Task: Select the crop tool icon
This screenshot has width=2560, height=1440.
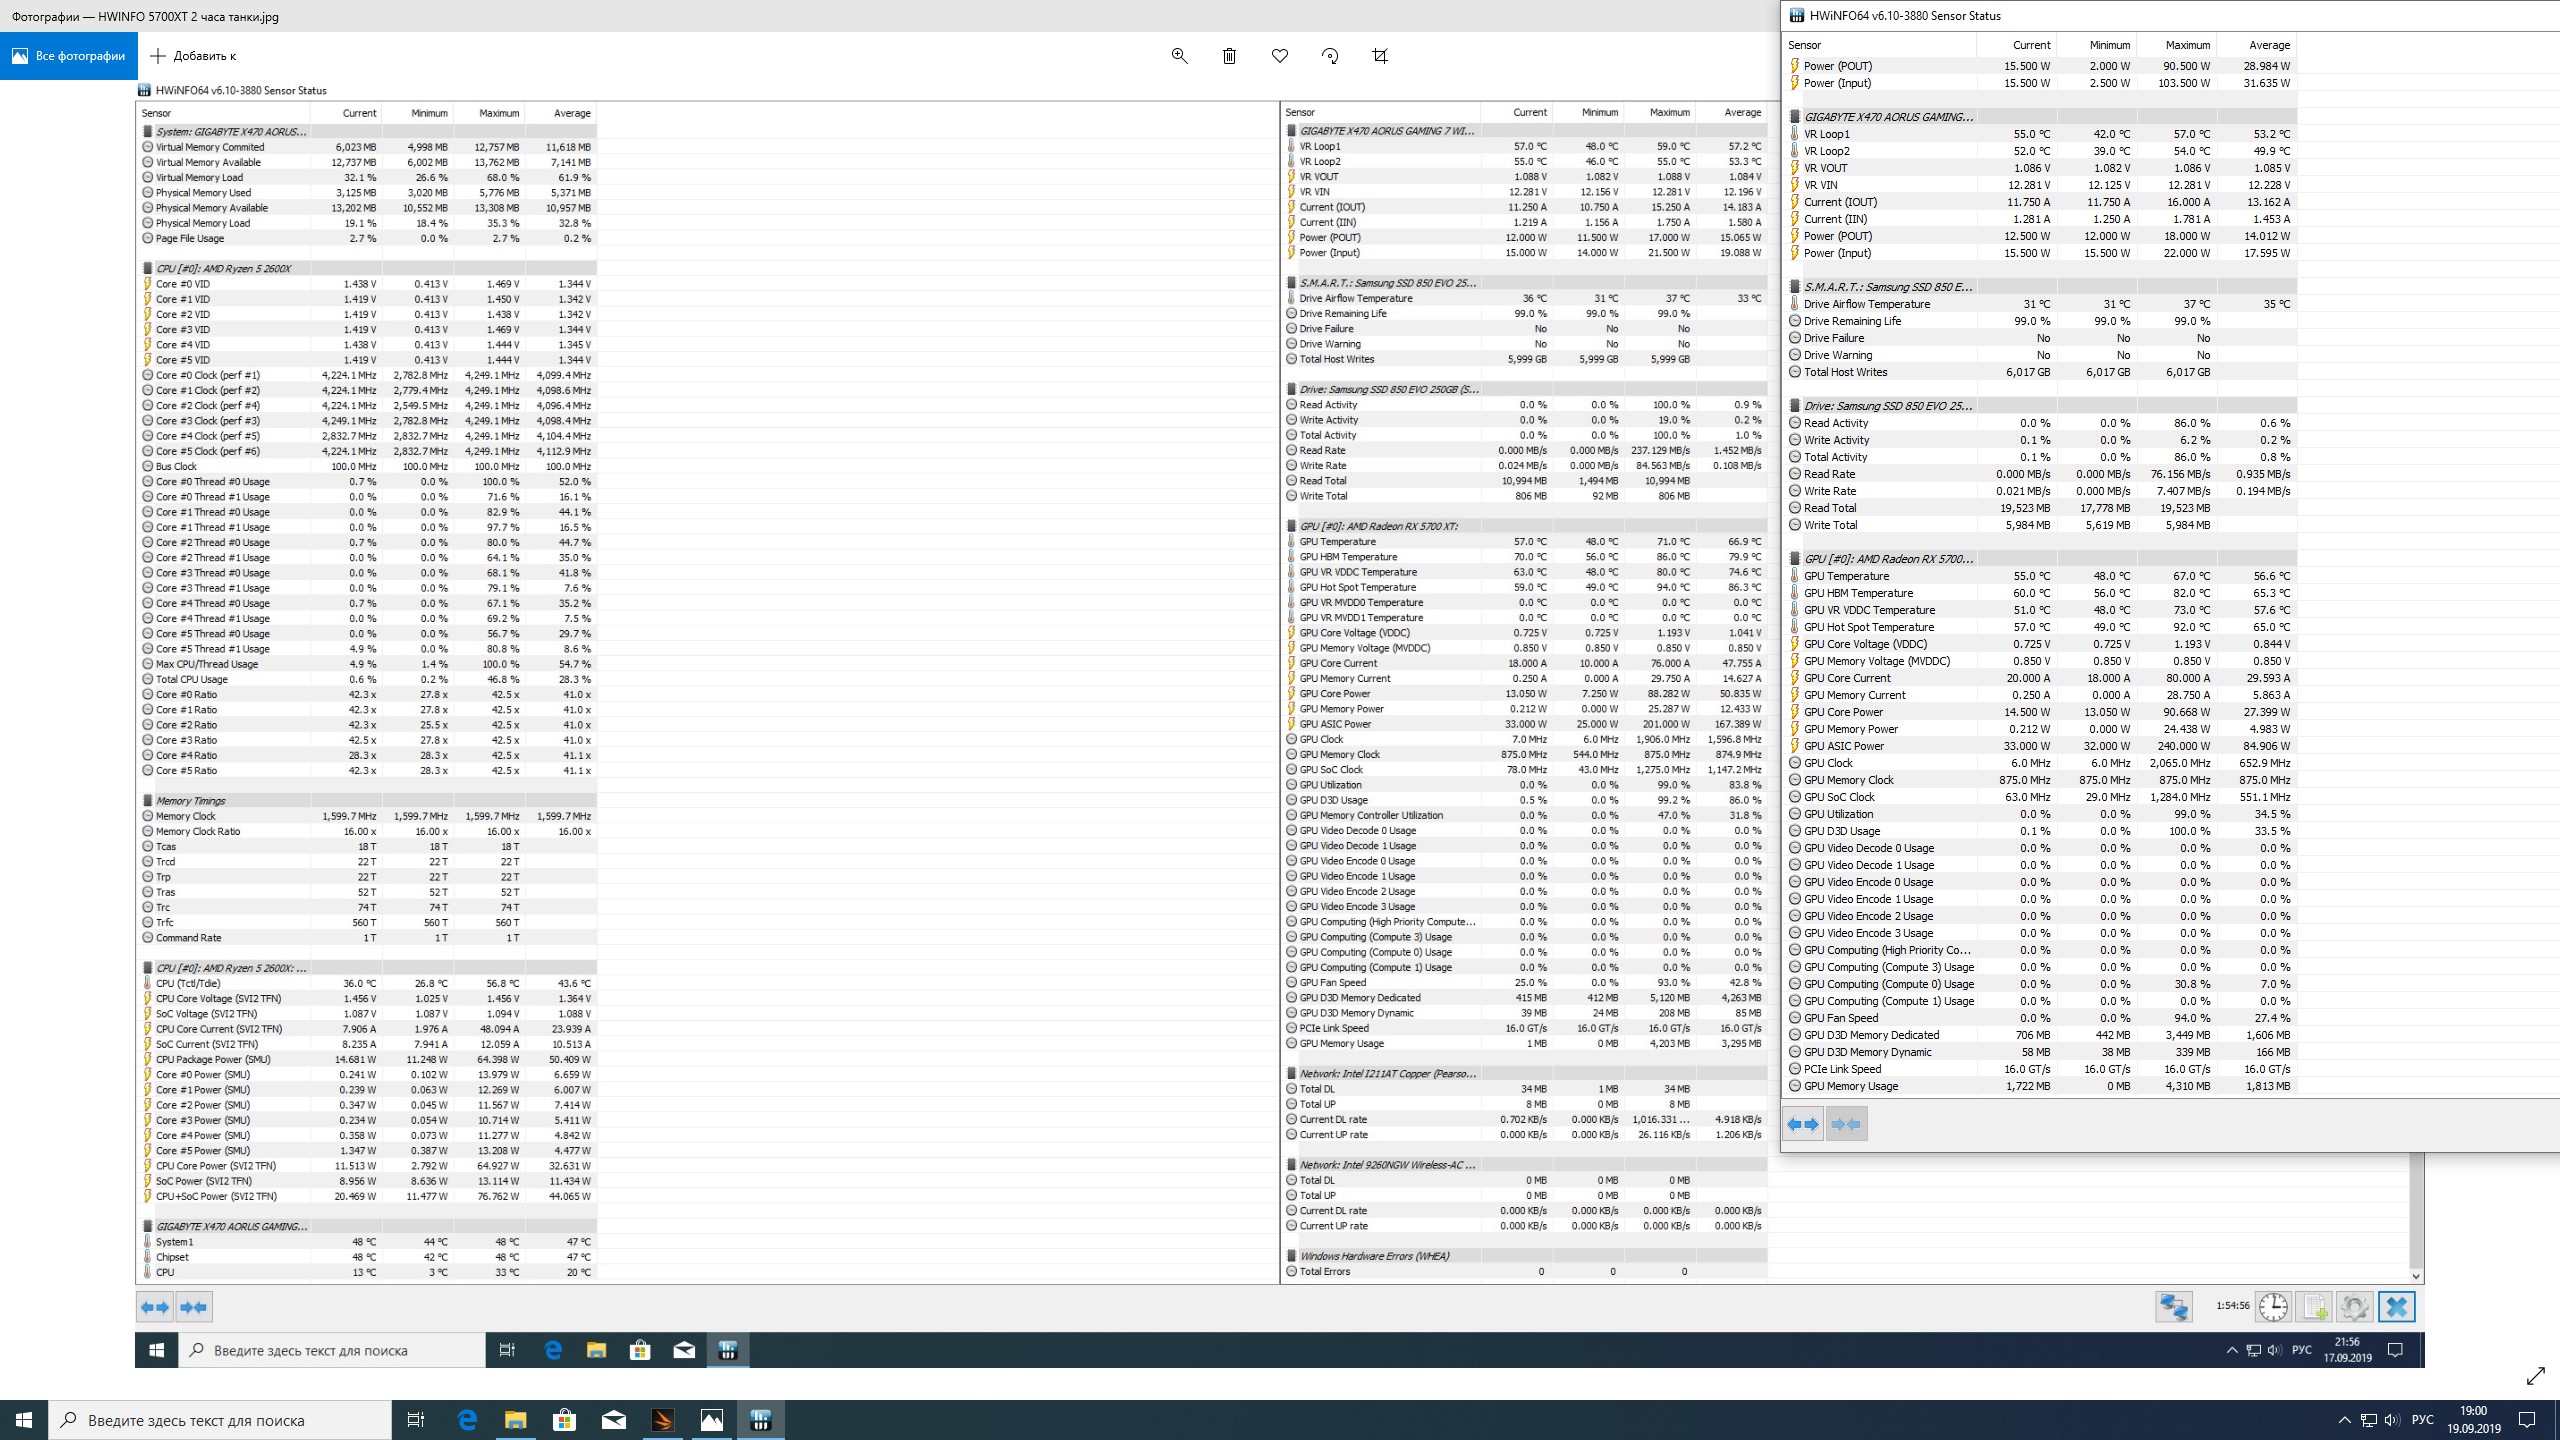Action: [1380, 56]
